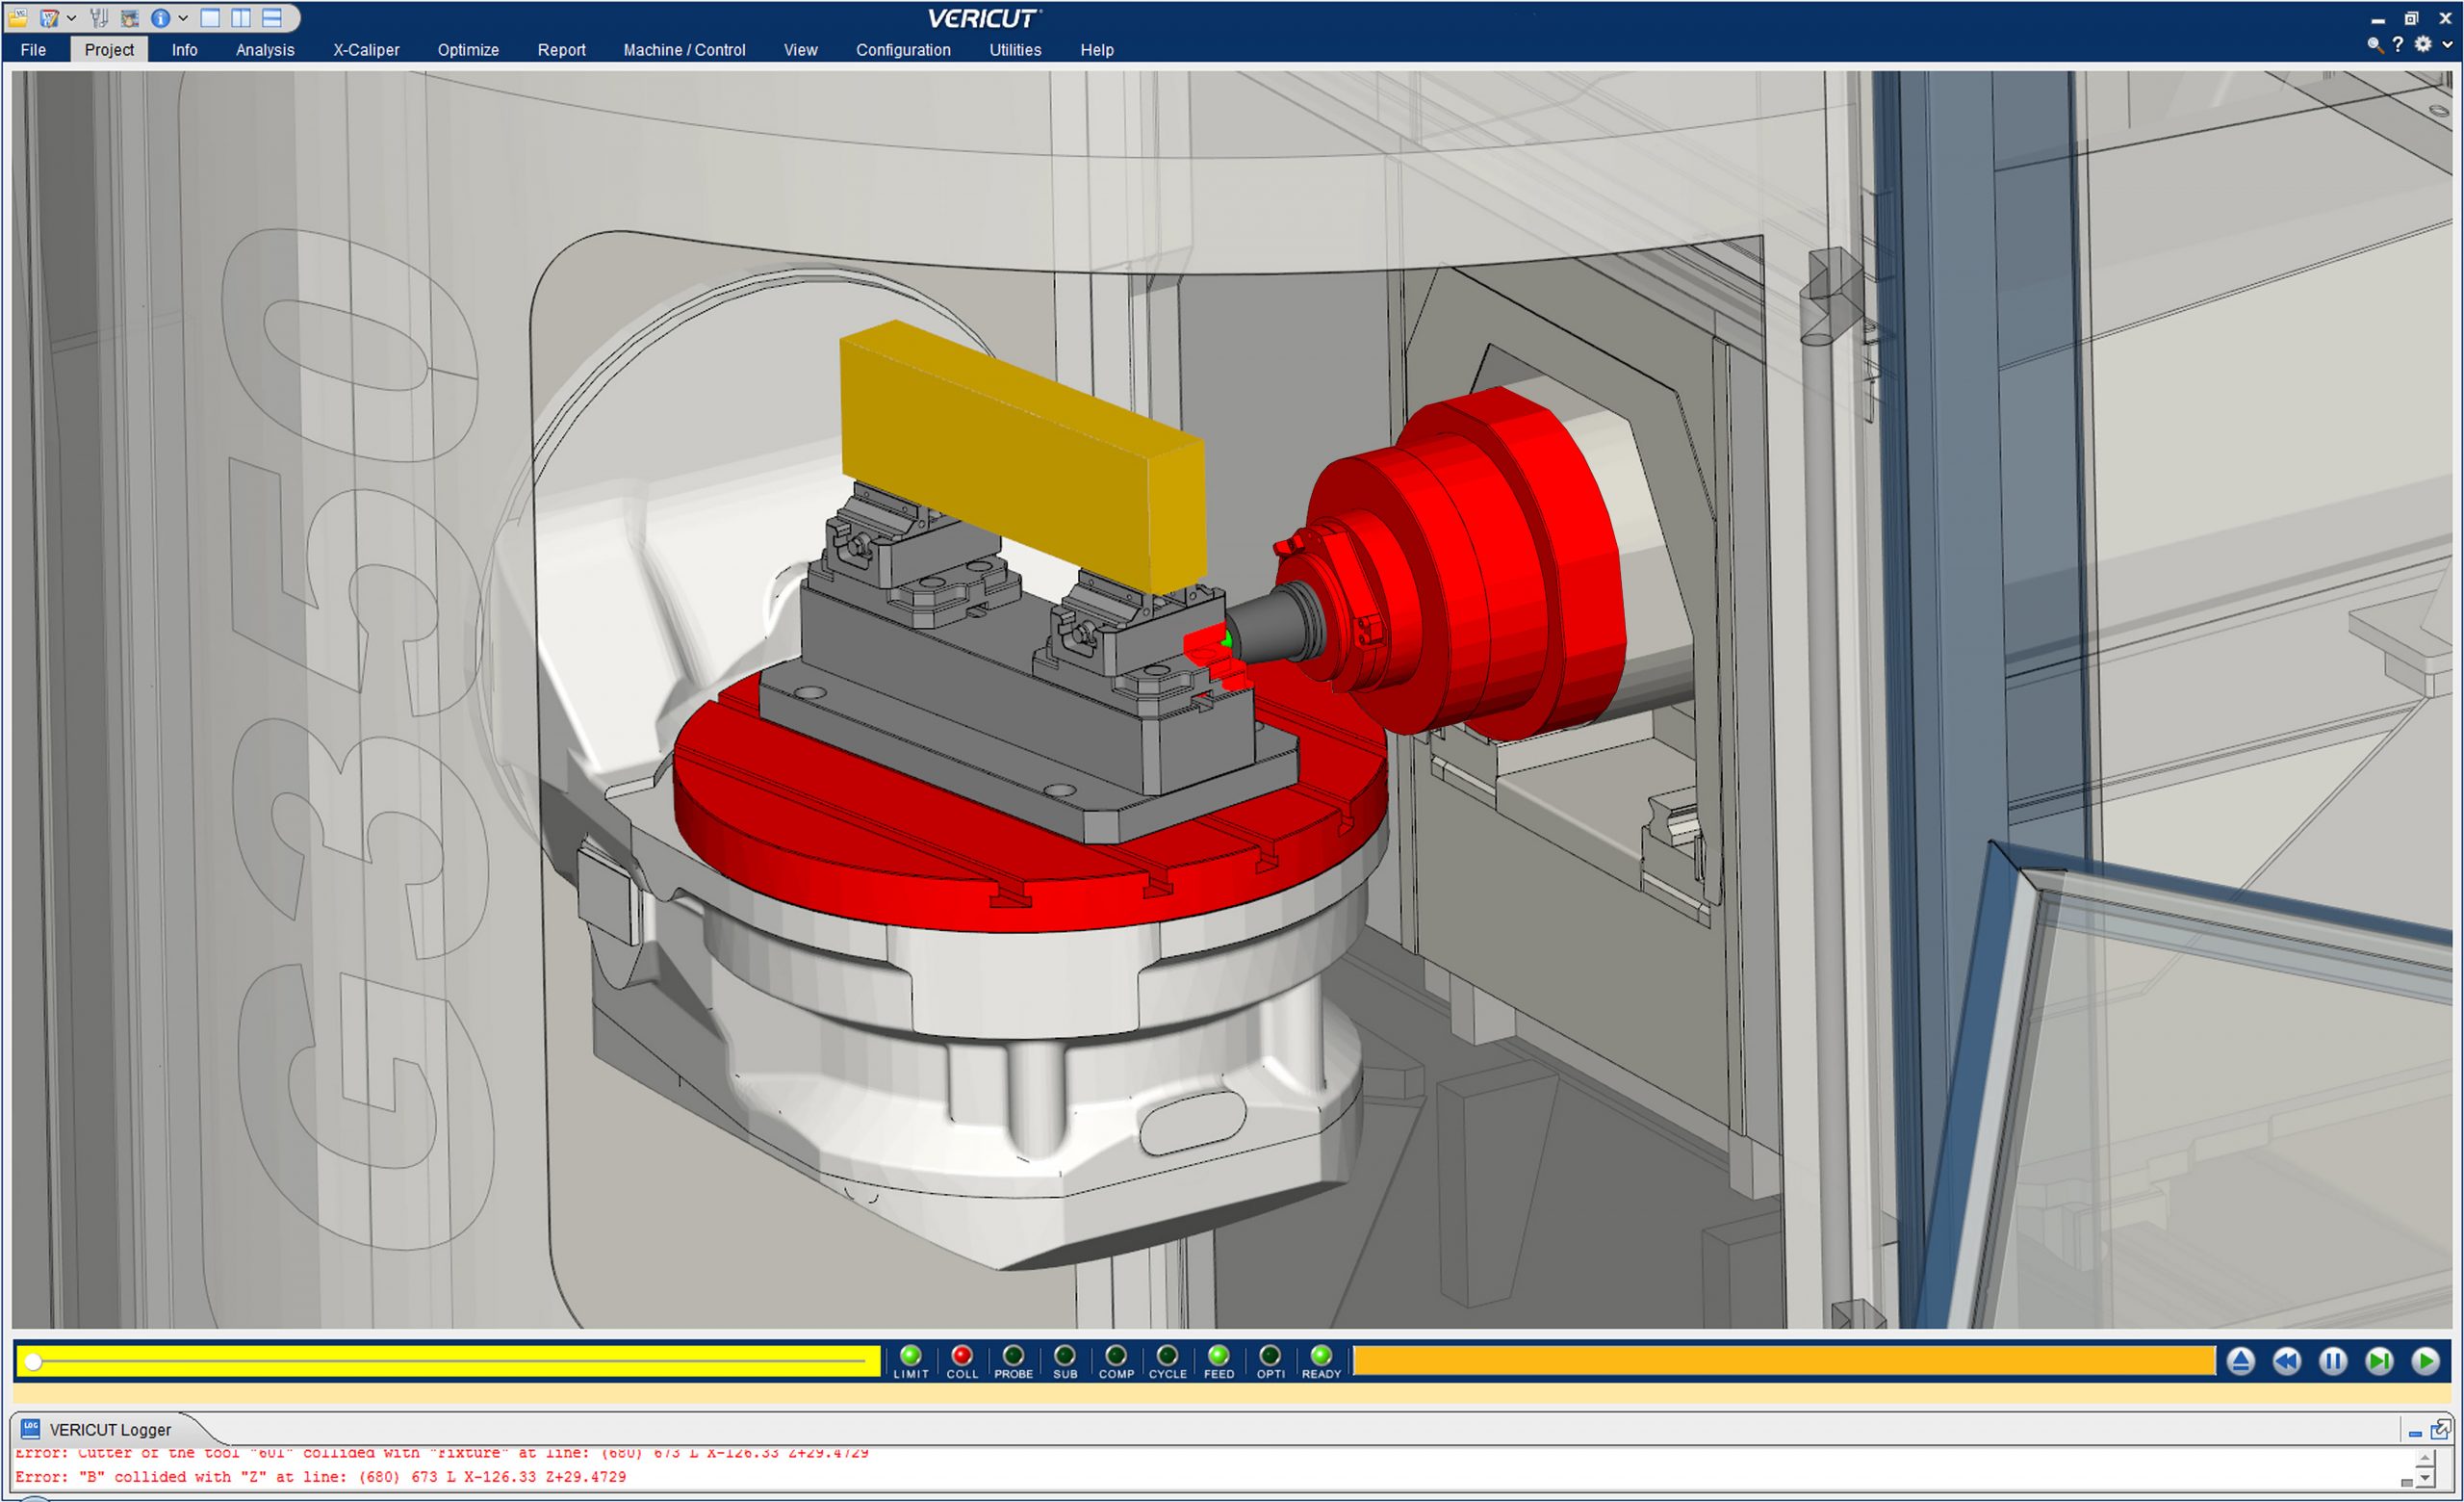The width and height of the screenshot is (2464, 1502).
Task: Click the blue info icon
Action: [159, 18]
